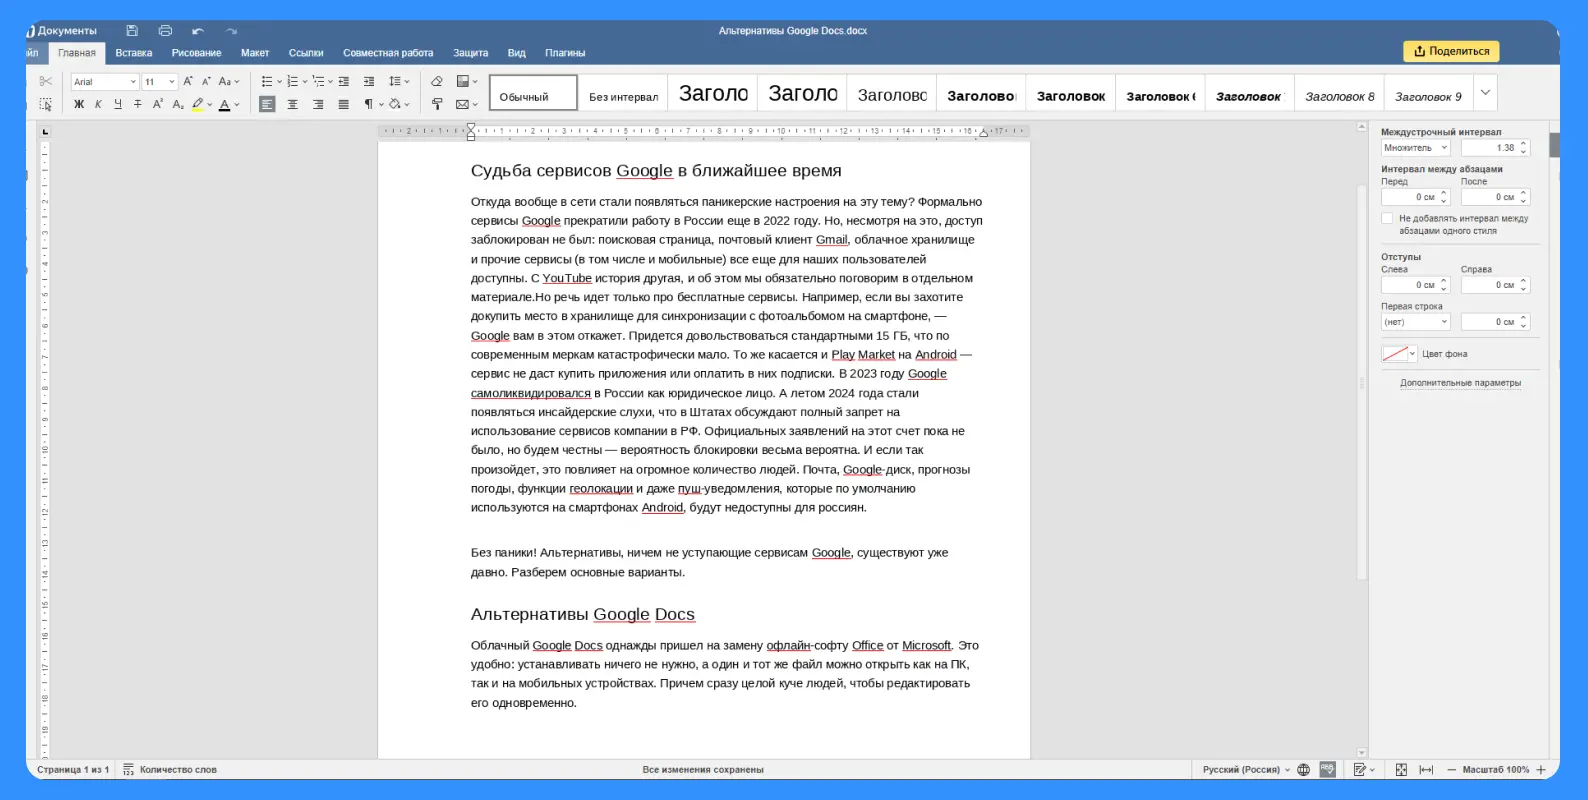The image size is (1588, 800).
Task: Apply the Без интервала style
Action: pyautogui.click(x=623, y=93)
